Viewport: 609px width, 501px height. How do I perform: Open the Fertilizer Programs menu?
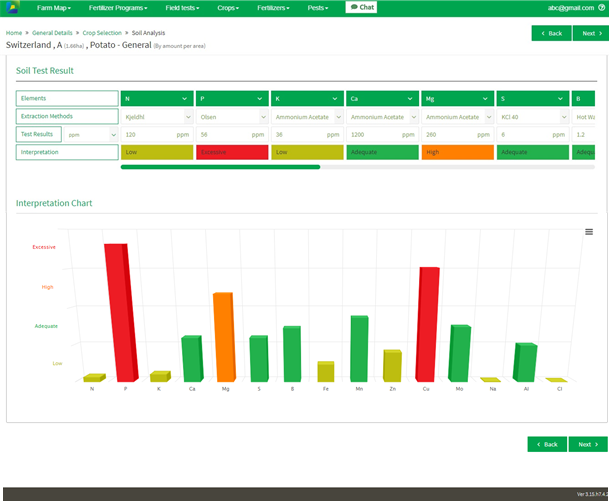(x=118, y=8)
